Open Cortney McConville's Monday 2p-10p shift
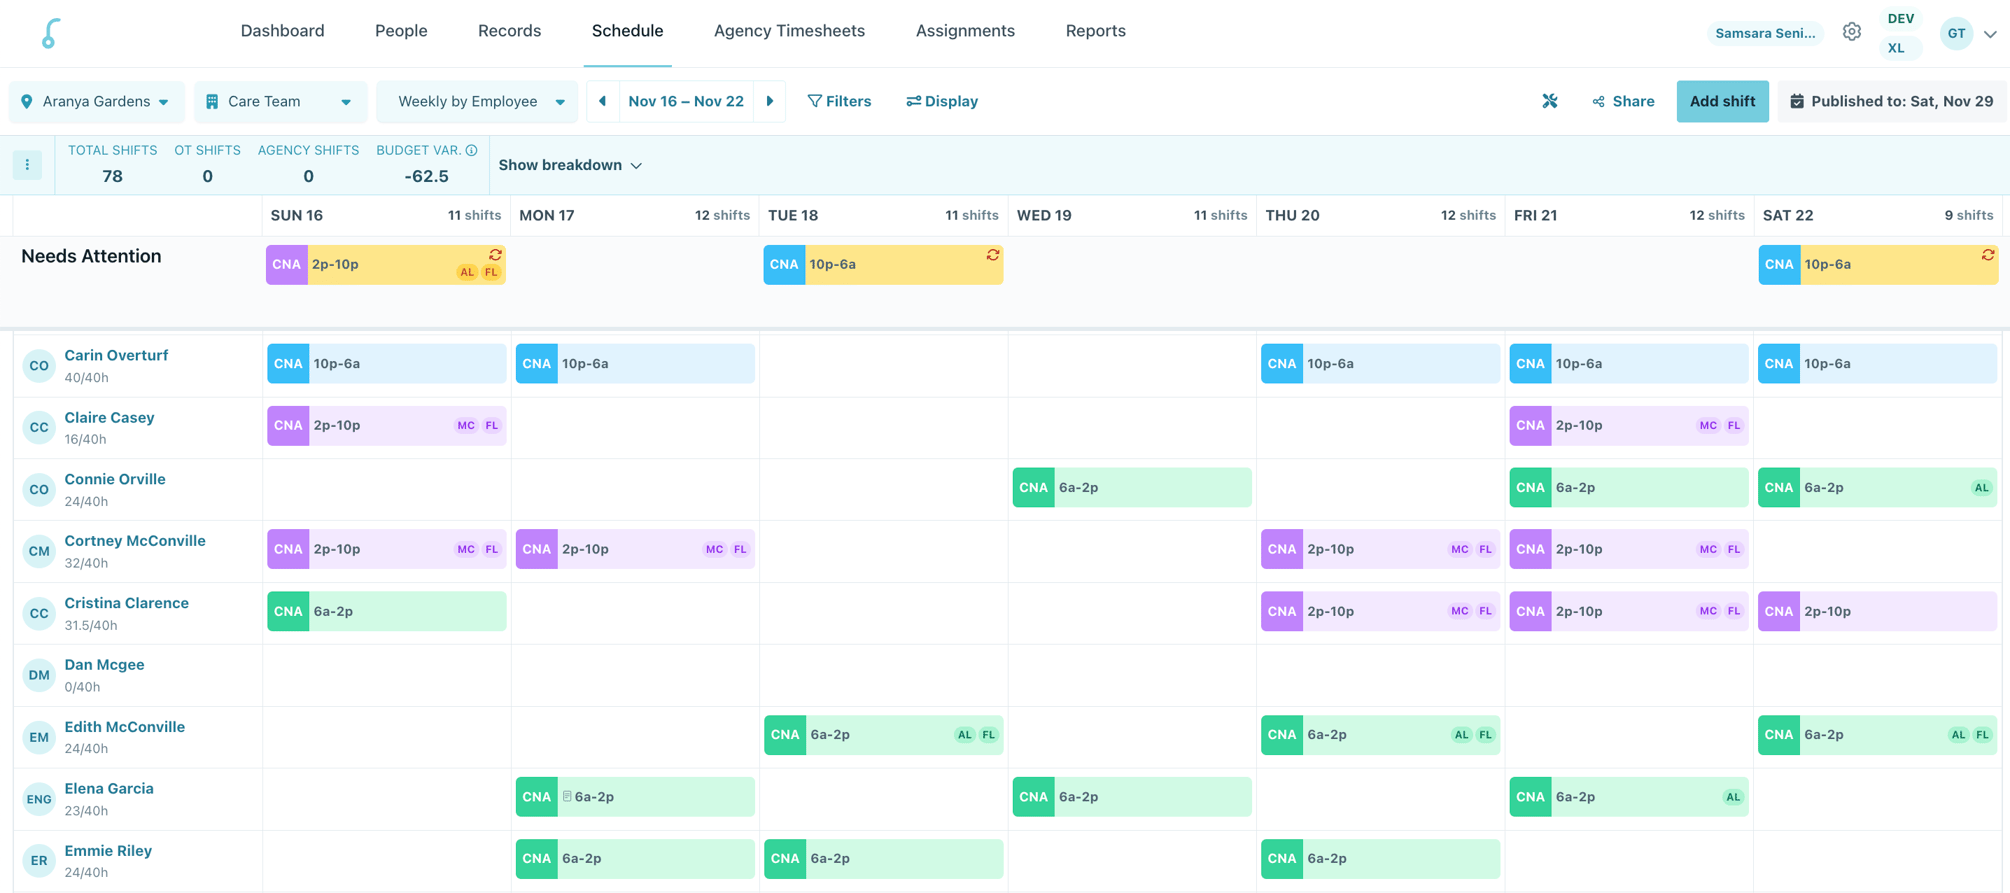This screenshot has width=2010, height=893. click(x=635, y=549)
